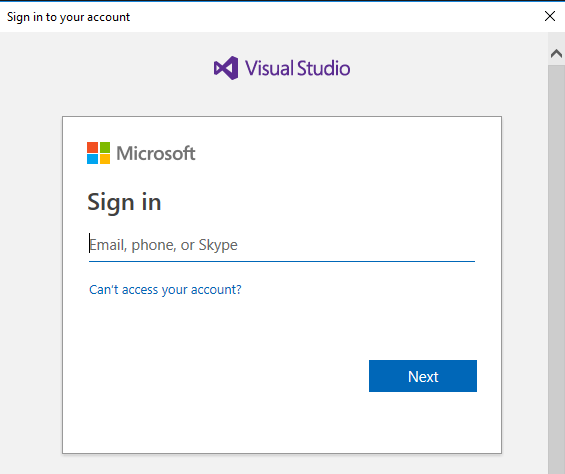Click the Sign in to your account title
Screen dimensions: 565x474
68,17
